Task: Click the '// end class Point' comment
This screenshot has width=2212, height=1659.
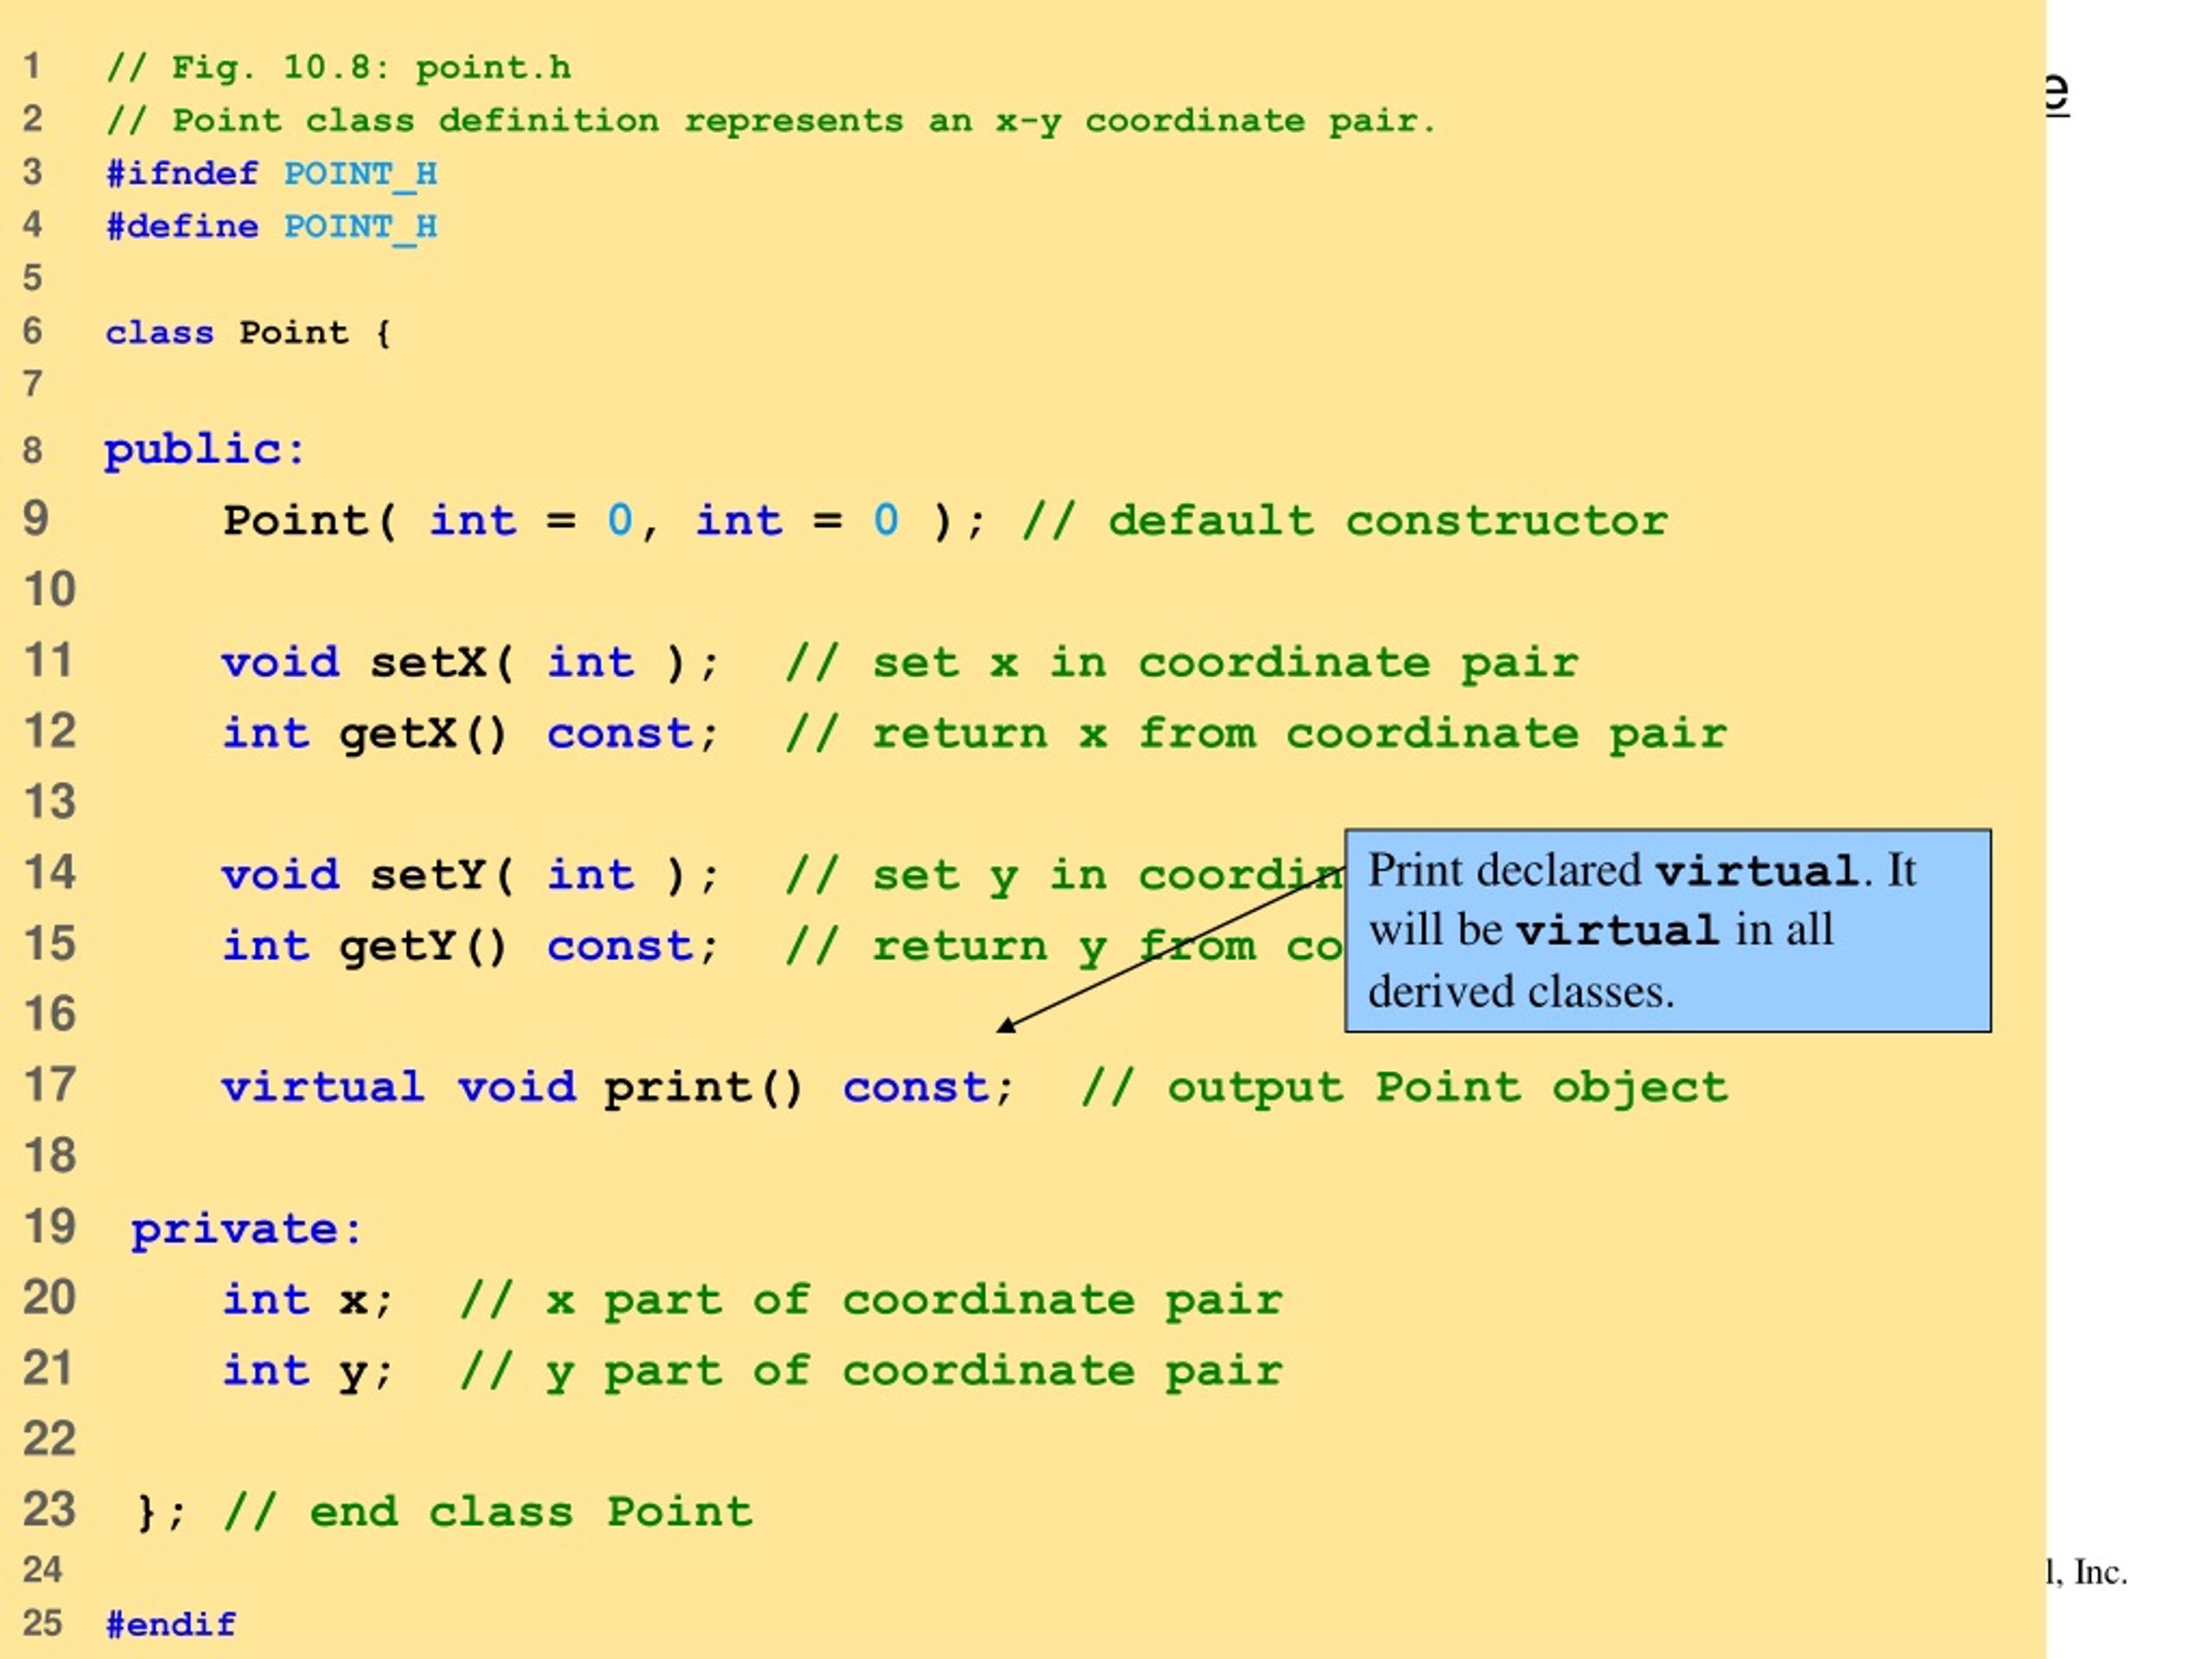Action: [x=489, y=1512]
